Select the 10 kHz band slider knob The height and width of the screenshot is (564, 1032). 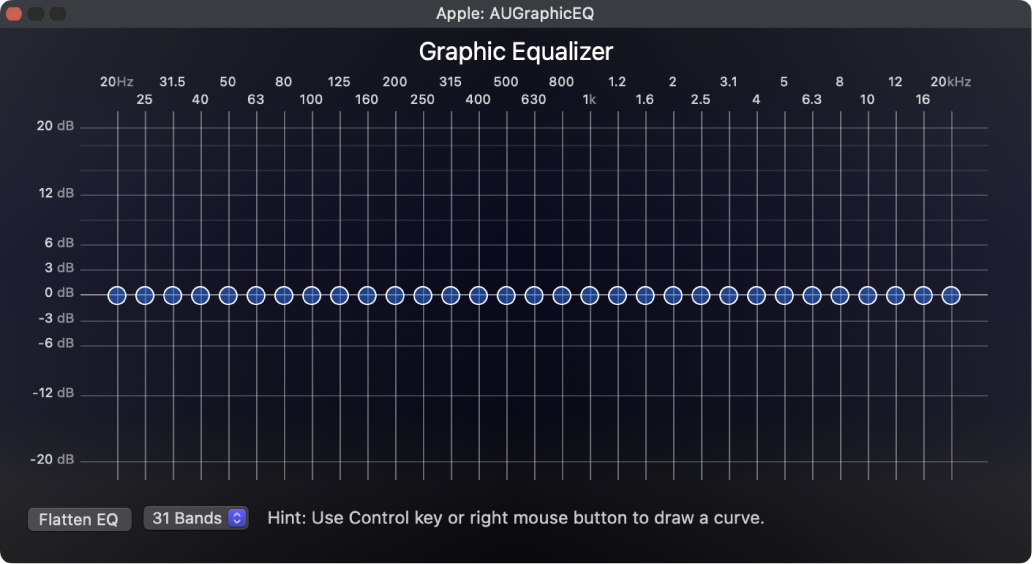(x=867, y=295)
